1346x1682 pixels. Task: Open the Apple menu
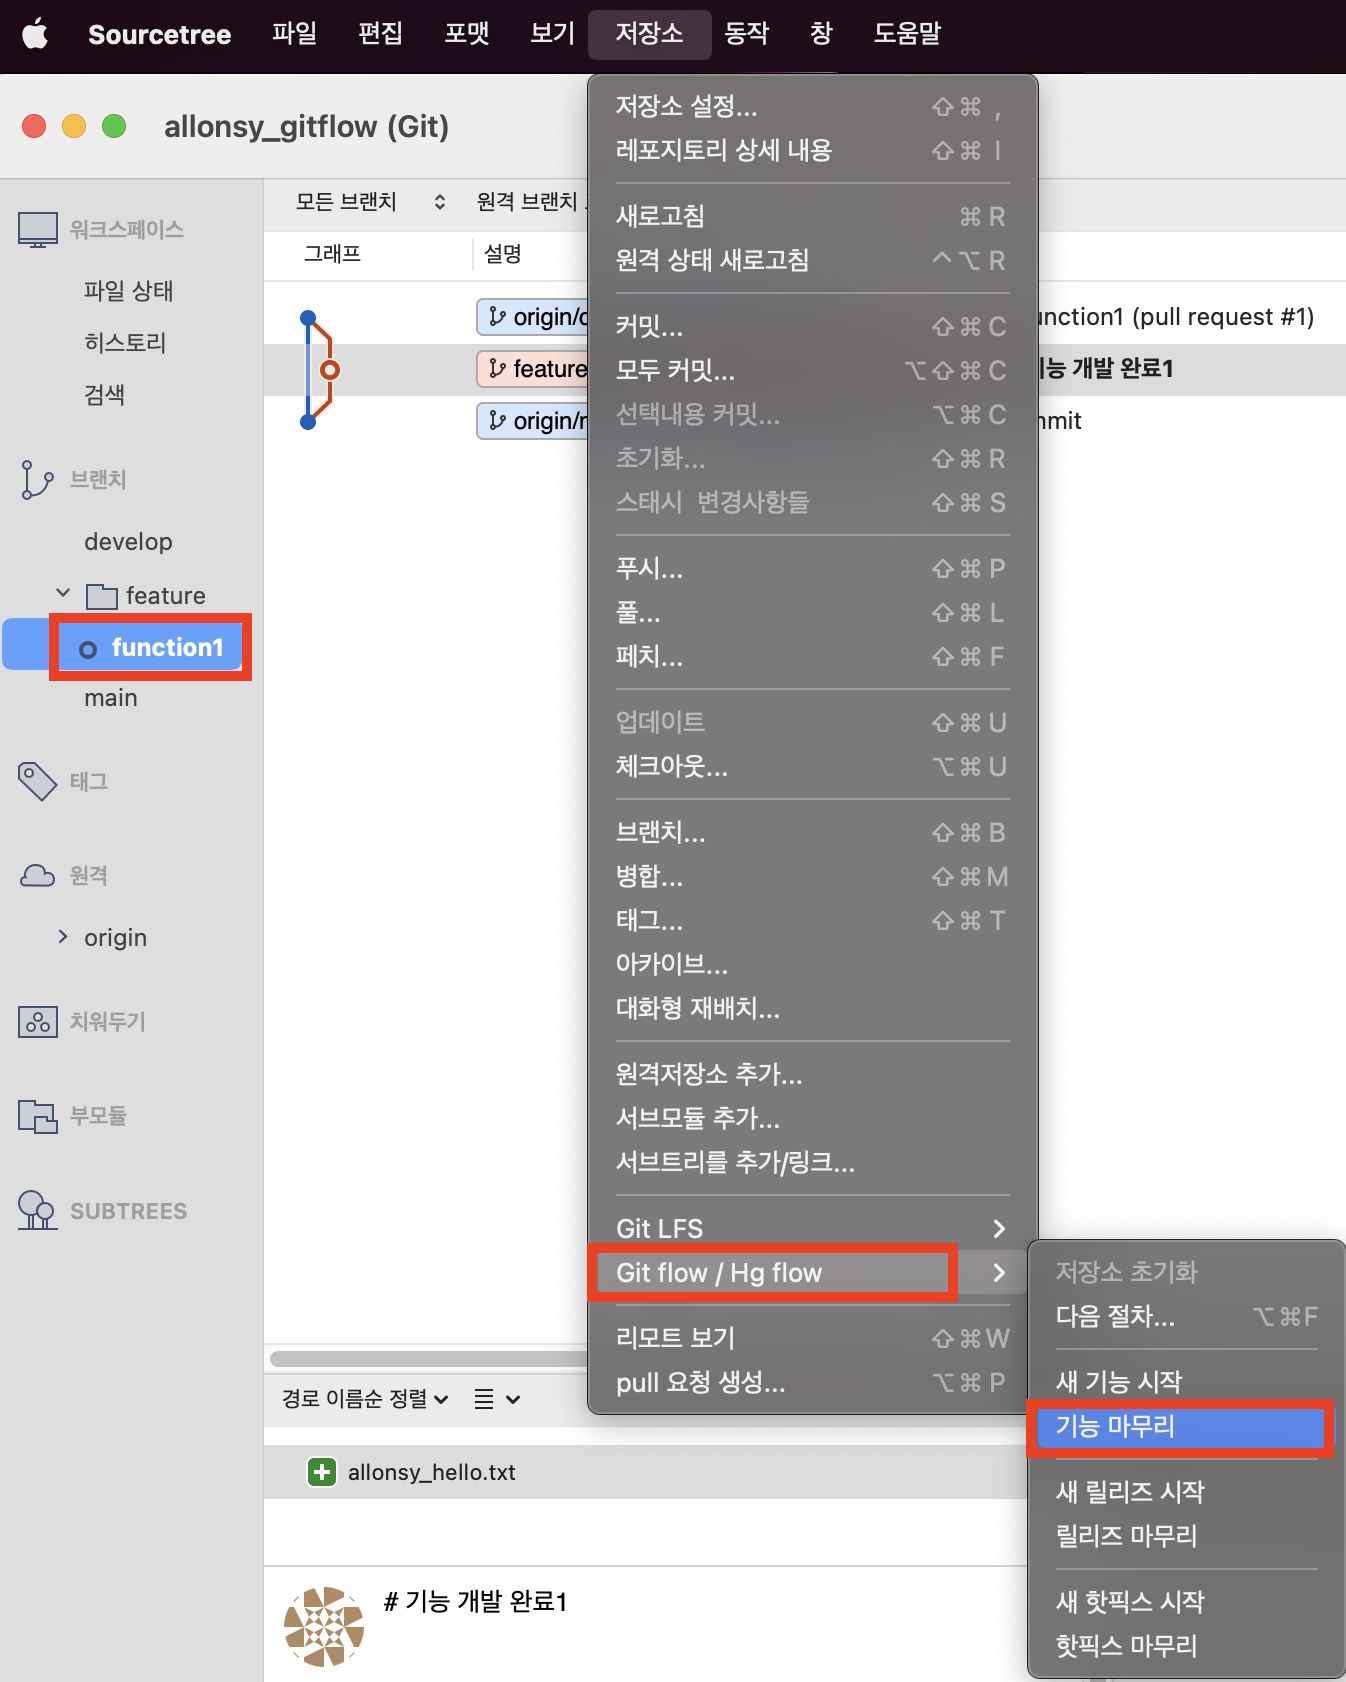tap(35, 34)
